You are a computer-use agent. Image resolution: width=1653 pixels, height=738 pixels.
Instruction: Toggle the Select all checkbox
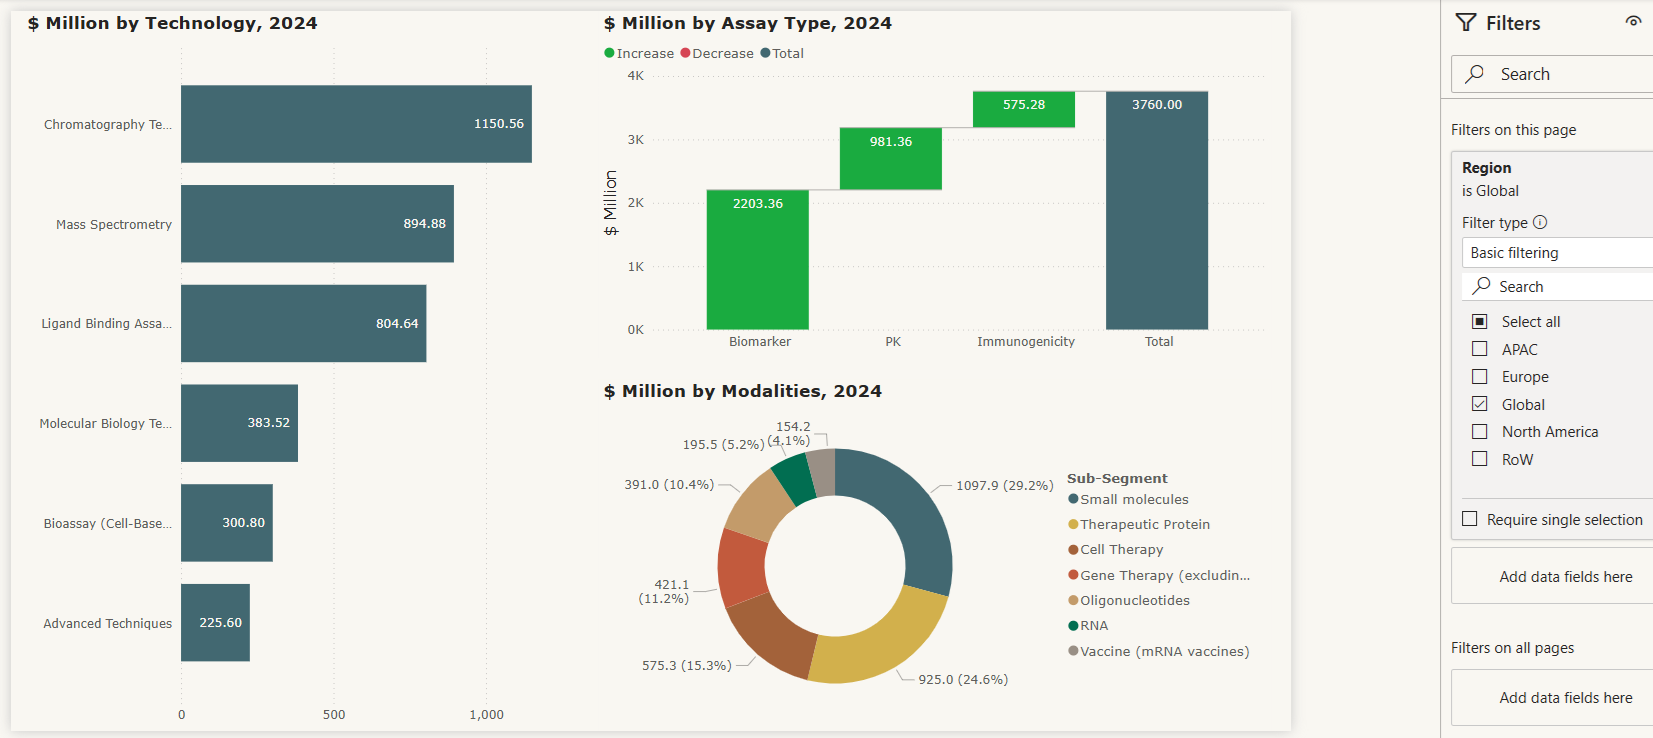click(1480, 321)
